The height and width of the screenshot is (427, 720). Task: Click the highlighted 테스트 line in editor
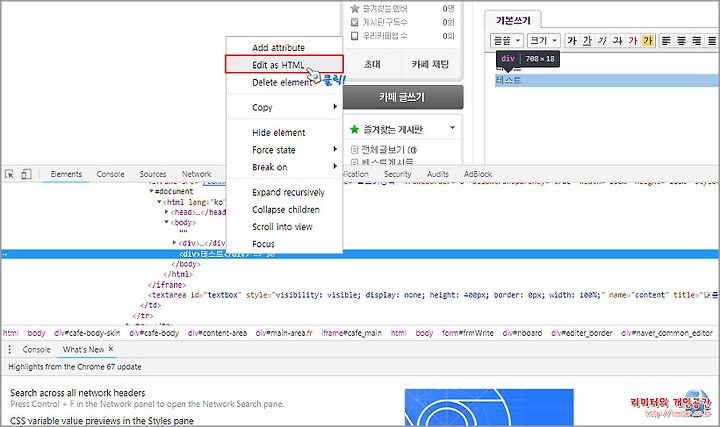(607, 80)
